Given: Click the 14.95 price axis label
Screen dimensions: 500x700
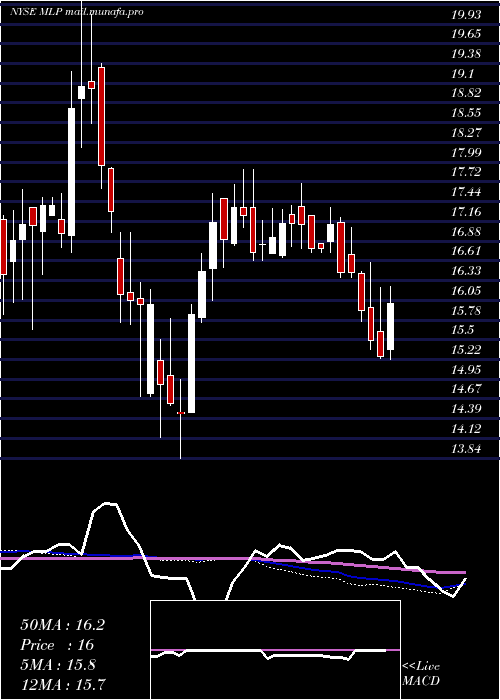Looking at the screenshot, I should click(466, 369).
